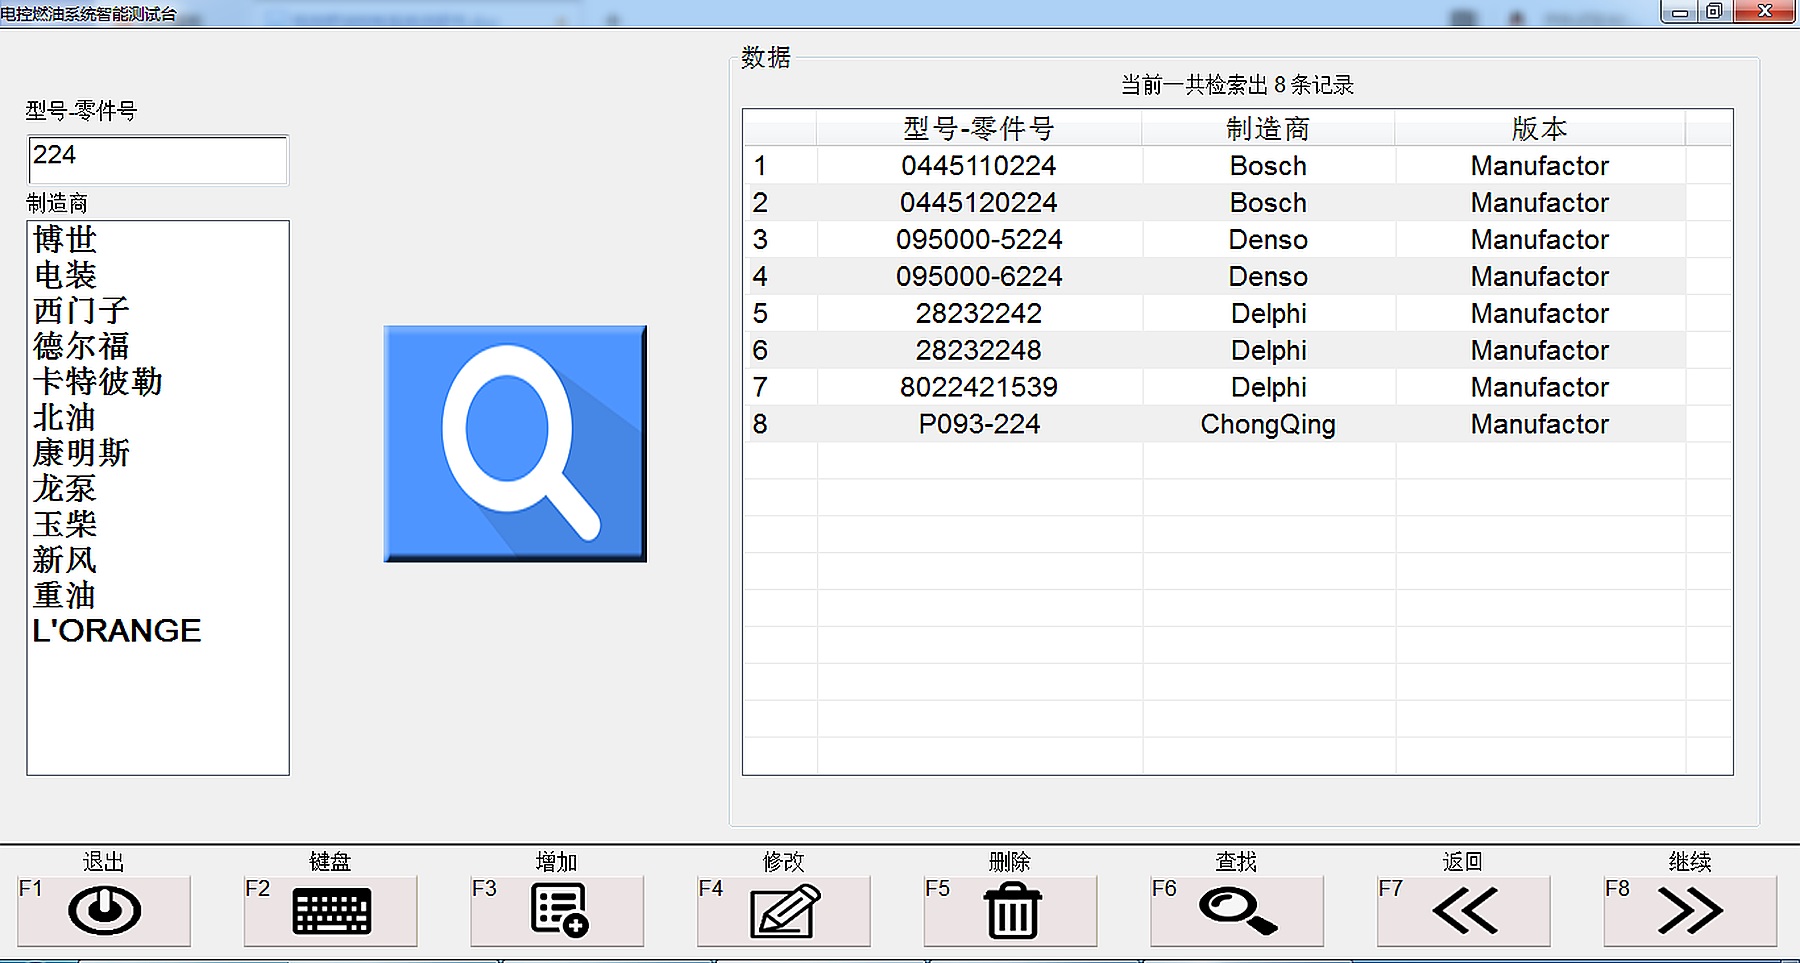The width and height of the screenshot is (1800, 963).
Task: Click row number 6 in the table
Action: pos(760,351)
